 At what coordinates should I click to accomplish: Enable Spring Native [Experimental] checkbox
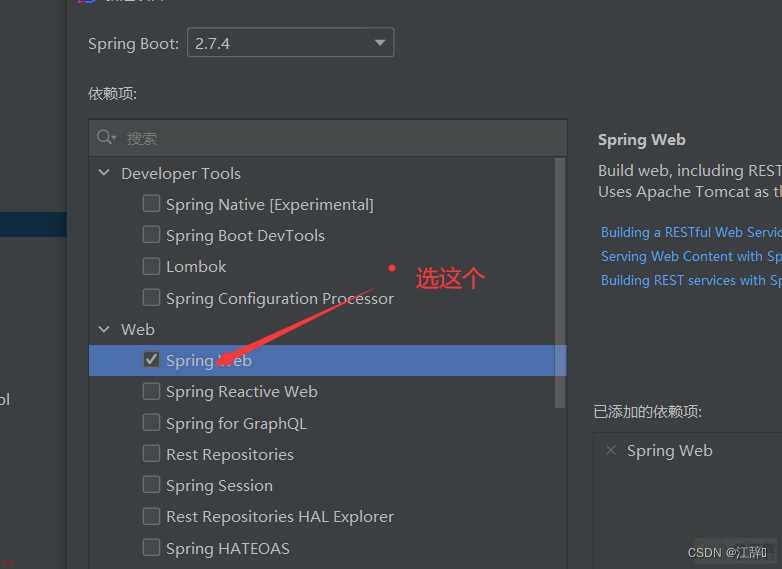pos(151,203)
